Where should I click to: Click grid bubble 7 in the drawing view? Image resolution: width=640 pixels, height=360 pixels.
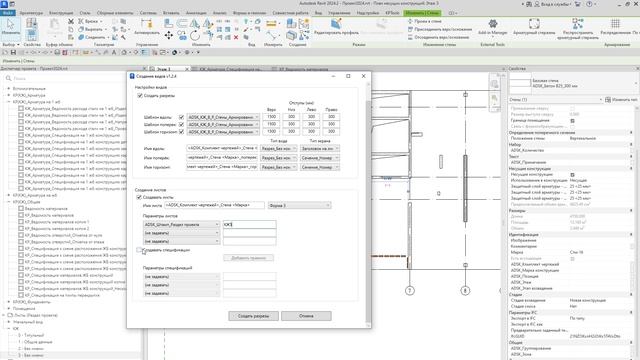click(410, 291)
